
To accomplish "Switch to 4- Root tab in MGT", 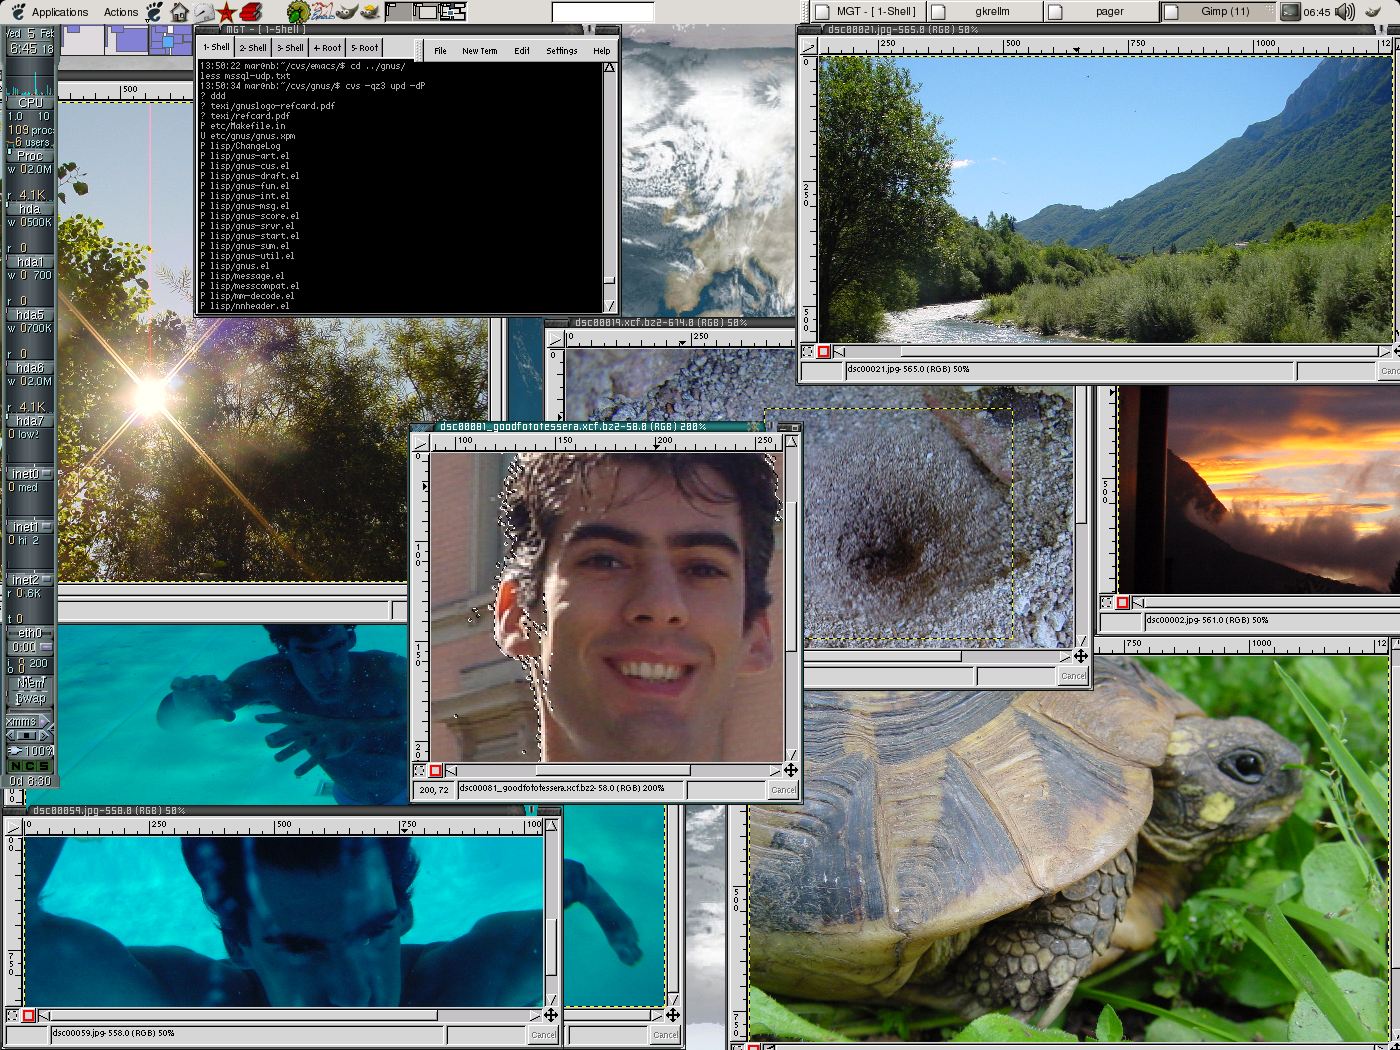I will pos(327,47).
